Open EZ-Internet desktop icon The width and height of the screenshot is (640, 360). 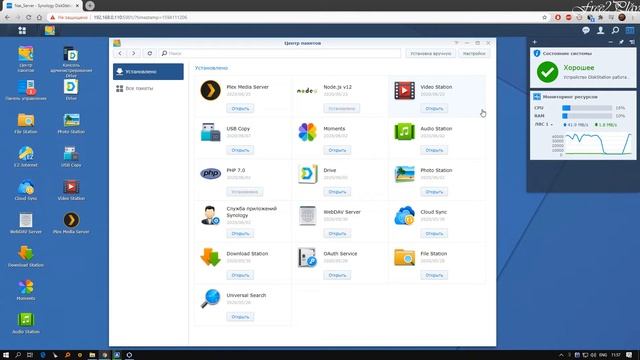(26, 157)
